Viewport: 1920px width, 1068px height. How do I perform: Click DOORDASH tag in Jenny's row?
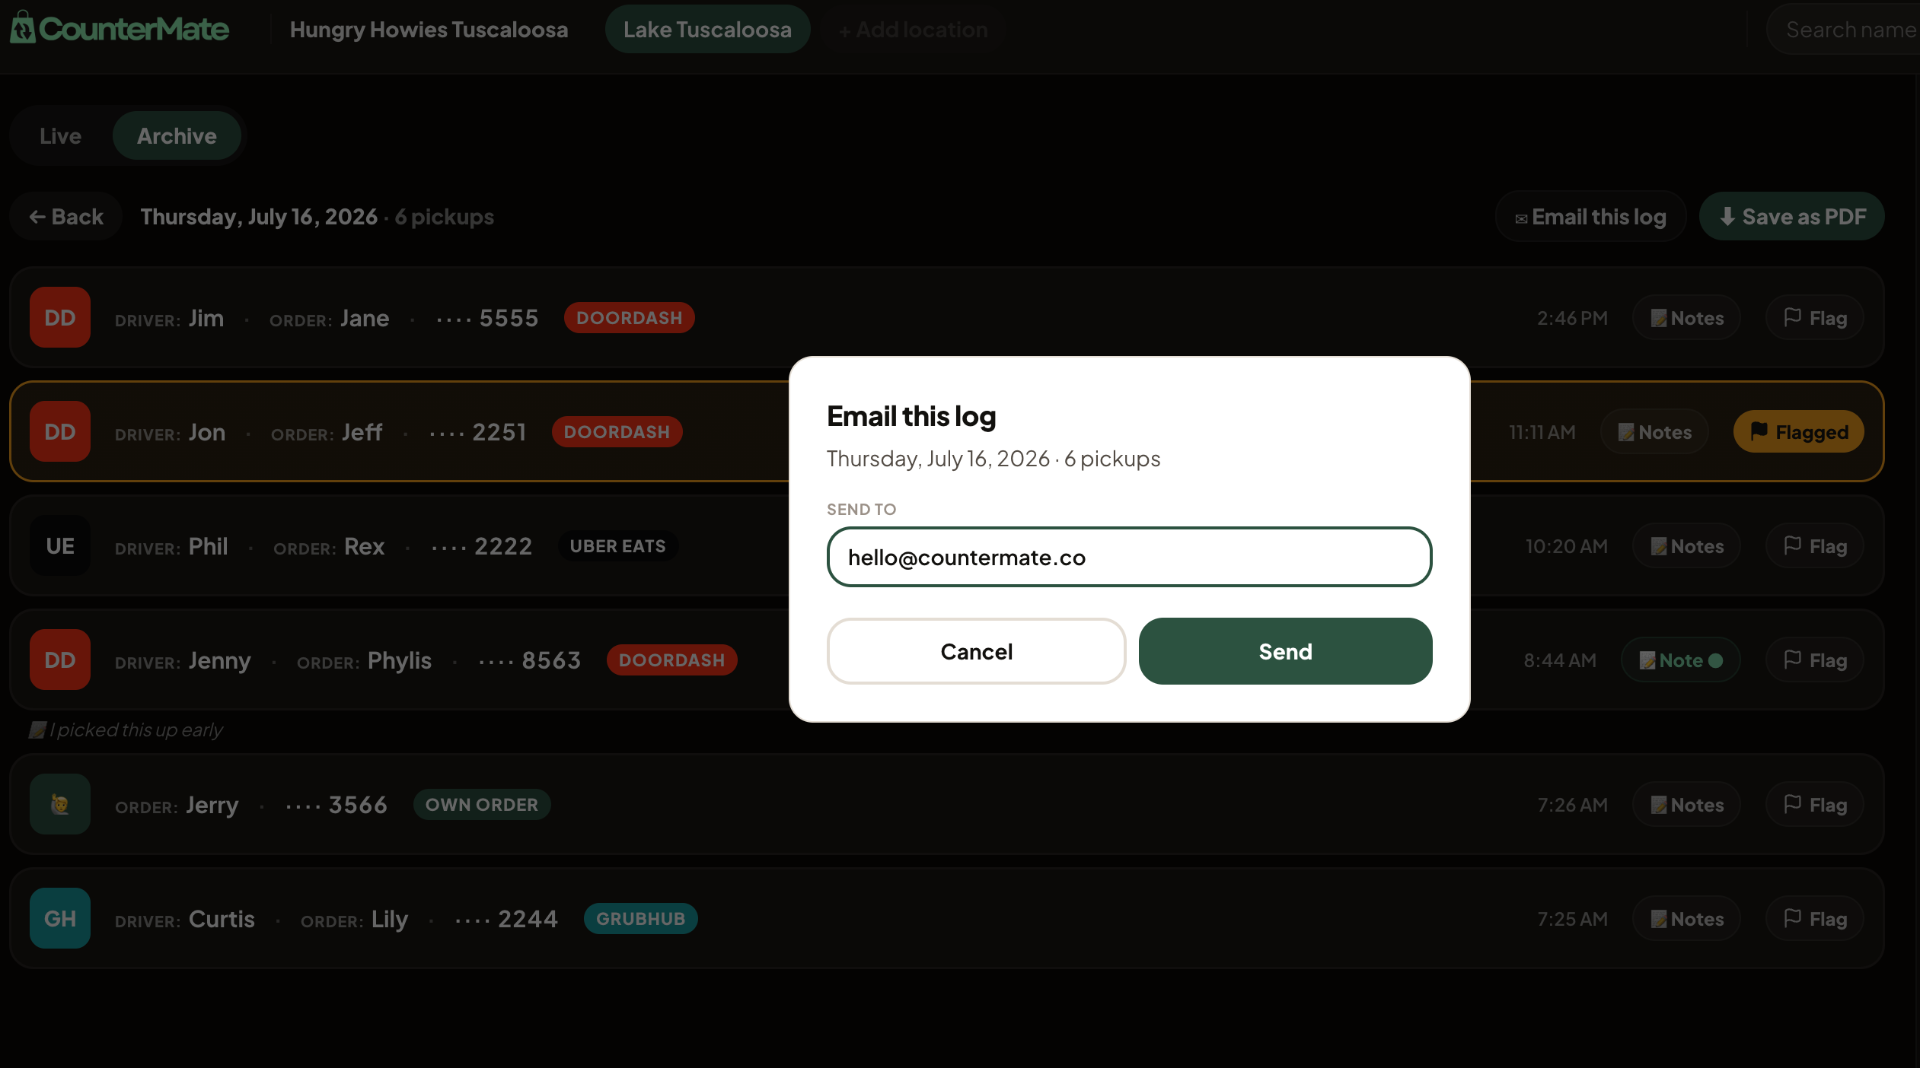click(x=672, y=660)
